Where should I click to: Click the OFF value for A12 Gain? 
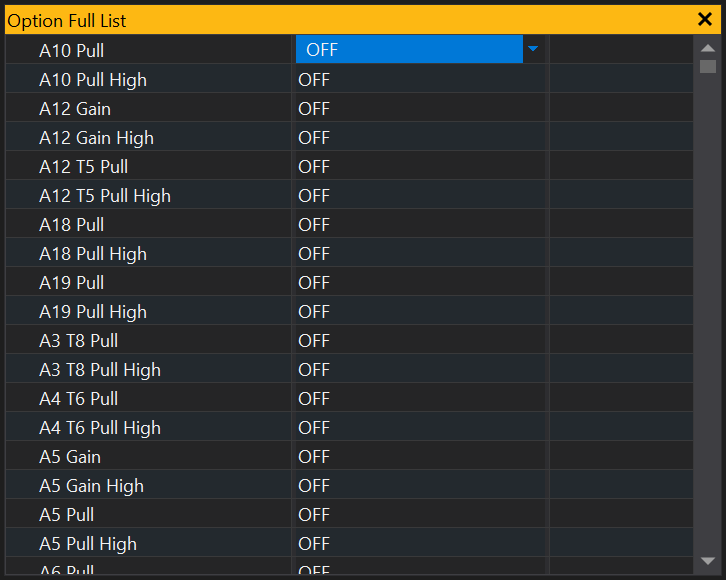(314, 109)
